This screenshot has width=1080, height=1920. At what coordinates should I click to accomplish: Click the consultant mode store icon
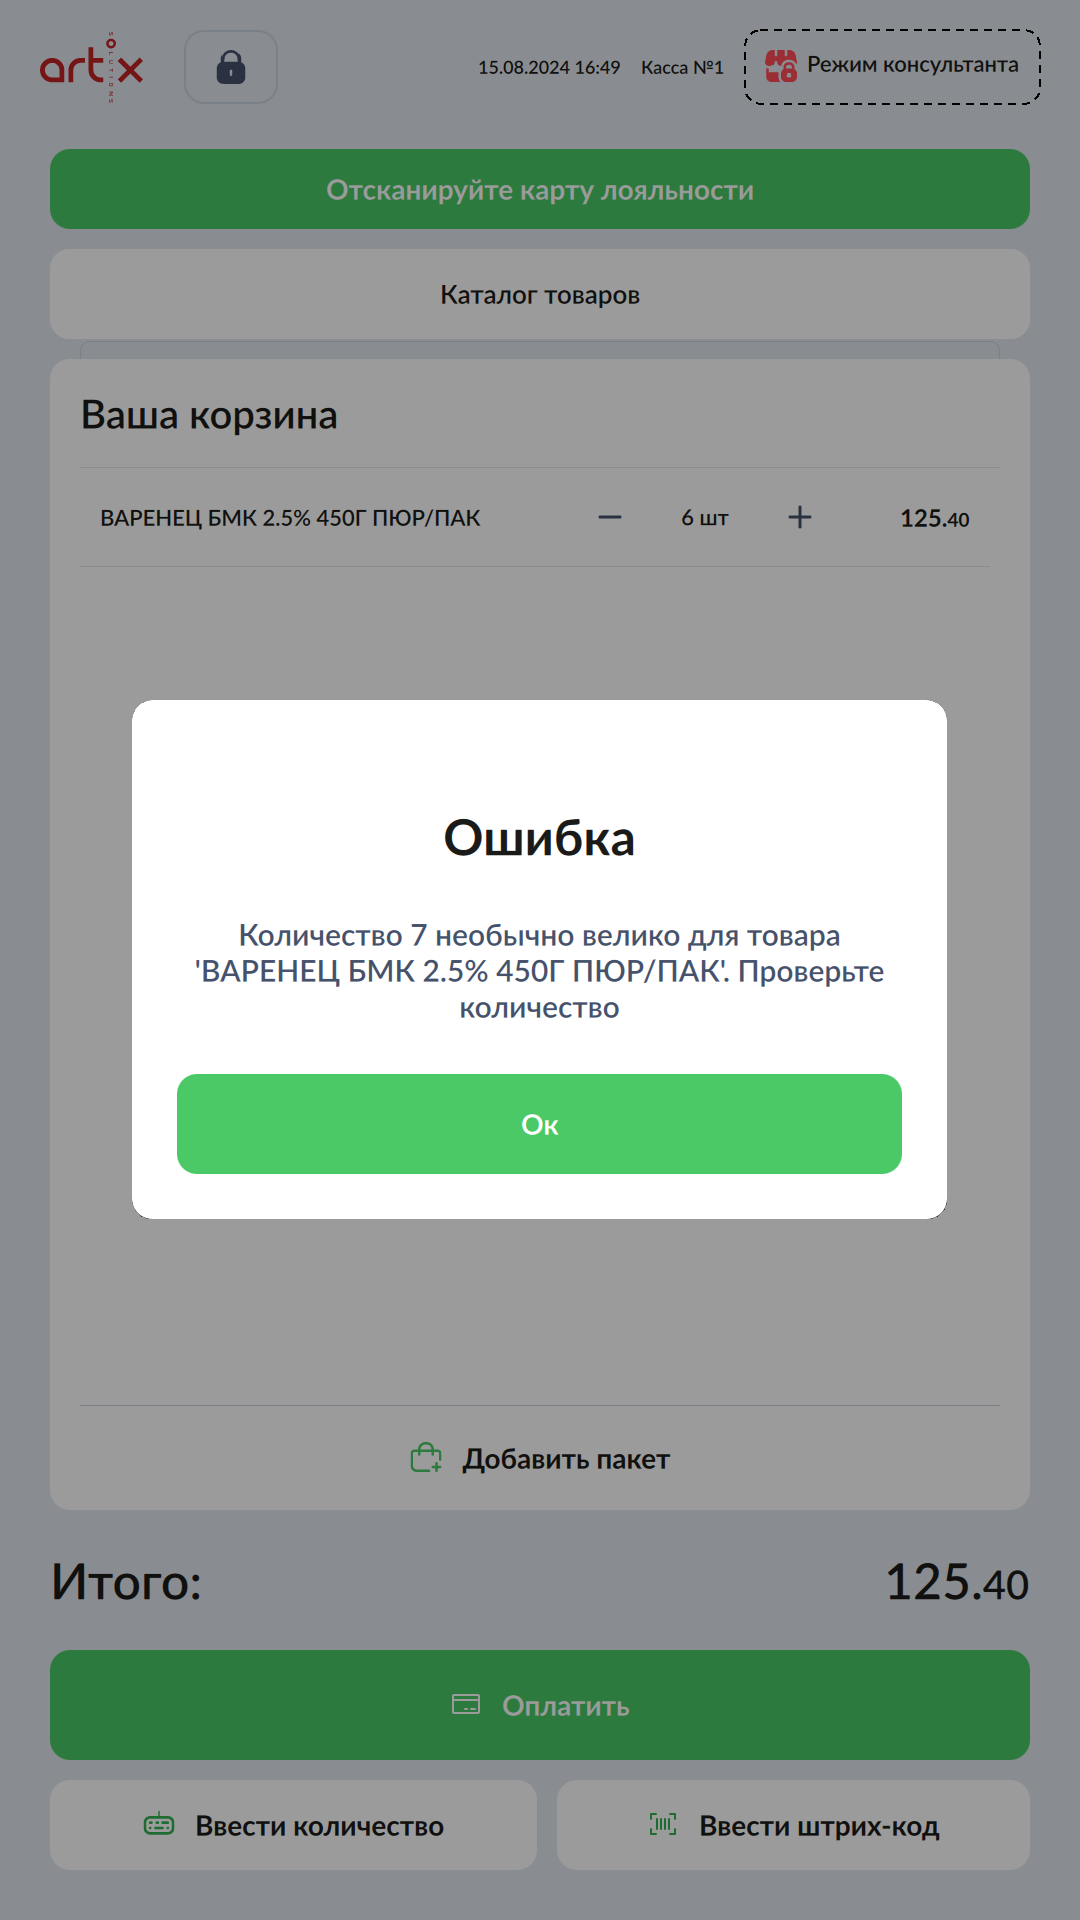pos(781,66)
